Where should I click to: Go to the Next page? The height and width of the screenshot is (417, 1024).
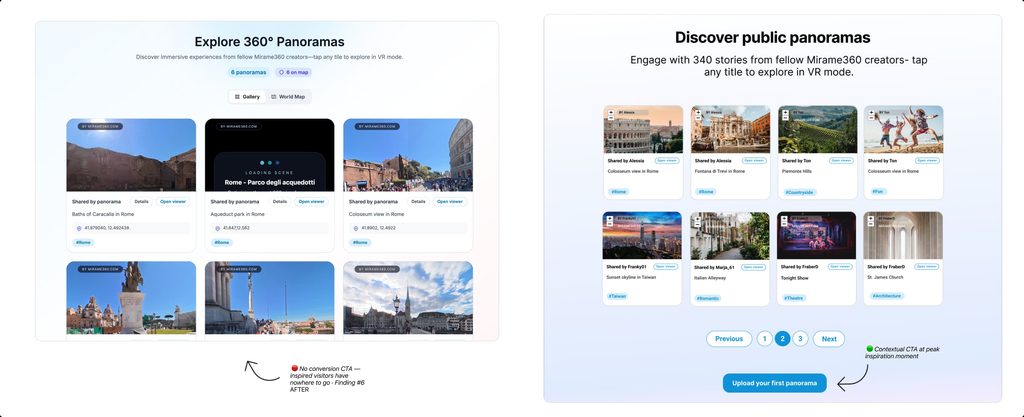829,339
